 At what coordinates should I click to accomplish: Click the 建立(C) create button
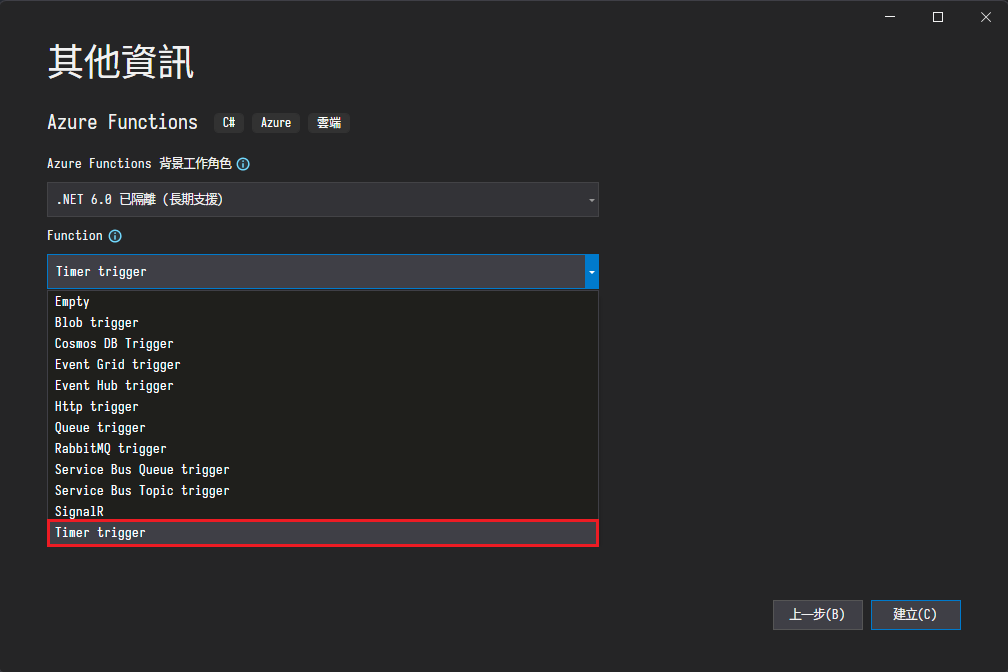click(915, 615)
